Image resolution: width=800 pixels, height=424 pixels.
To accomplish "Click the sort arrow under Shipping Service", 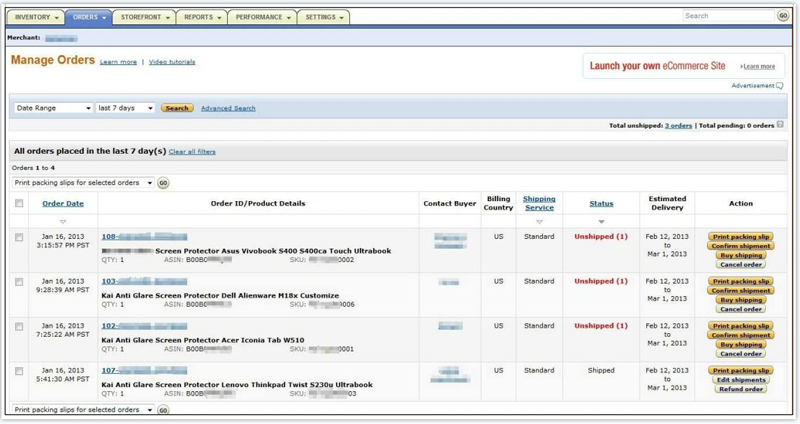I will click(x=539, y=222).
